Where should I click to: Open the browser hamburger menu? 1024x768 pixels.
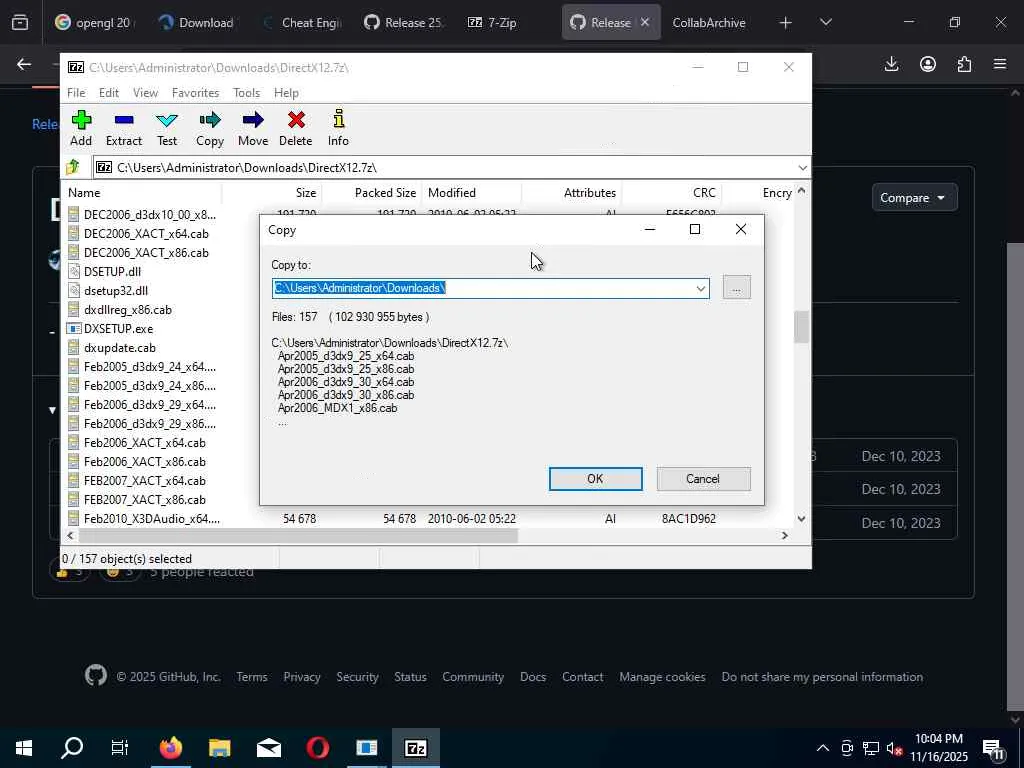coord(1000,64)
